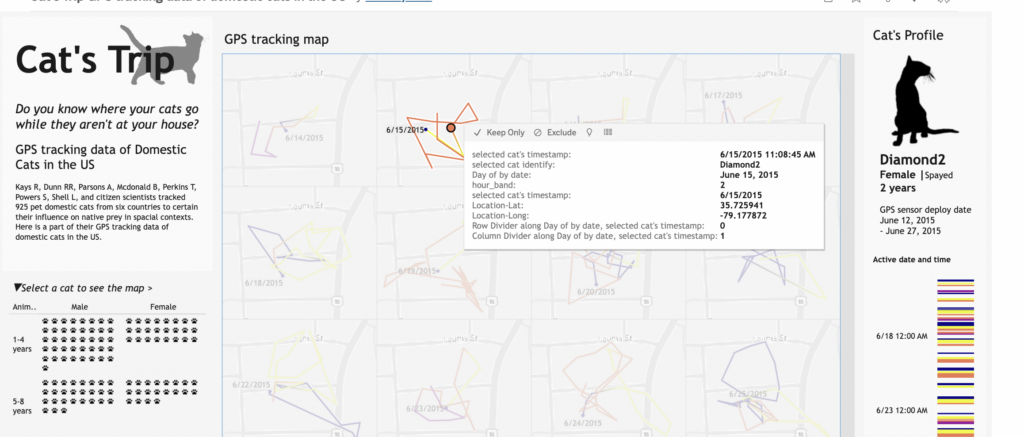Click the 6/17/2015 date label on map

(x=724, y=95)
